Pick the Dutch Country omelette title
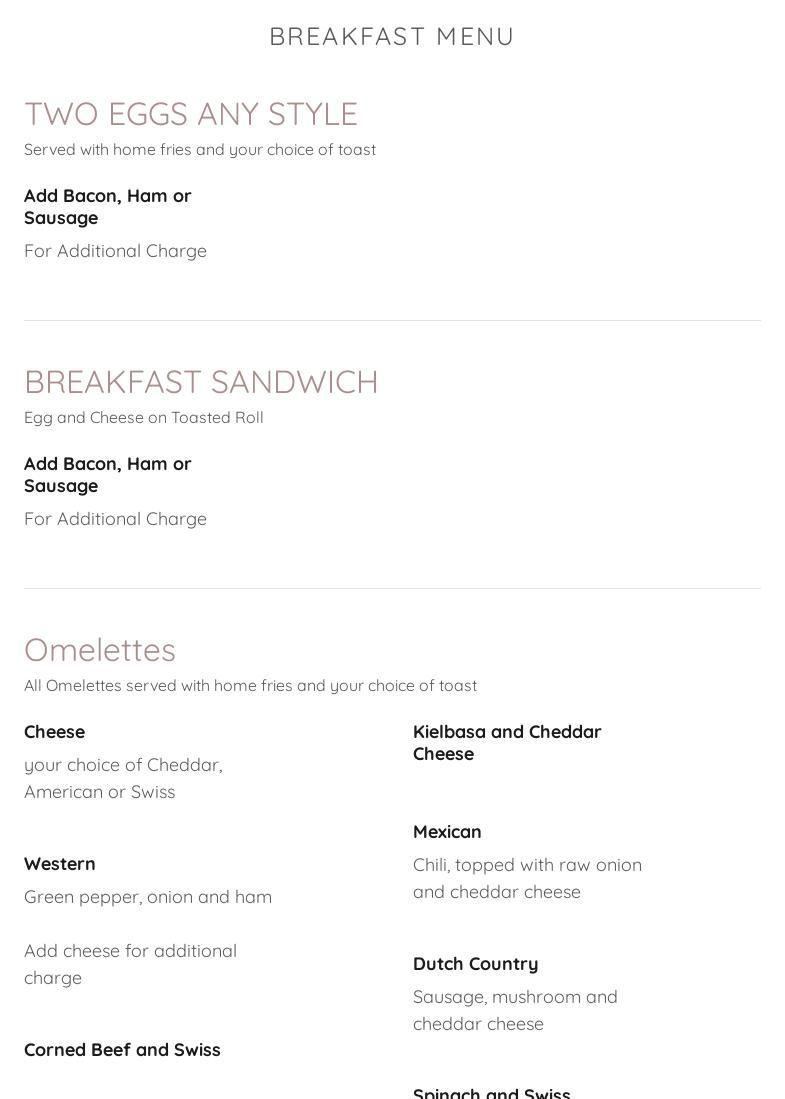This screenshot has height=1099, width=785. [x=475, y=964]
